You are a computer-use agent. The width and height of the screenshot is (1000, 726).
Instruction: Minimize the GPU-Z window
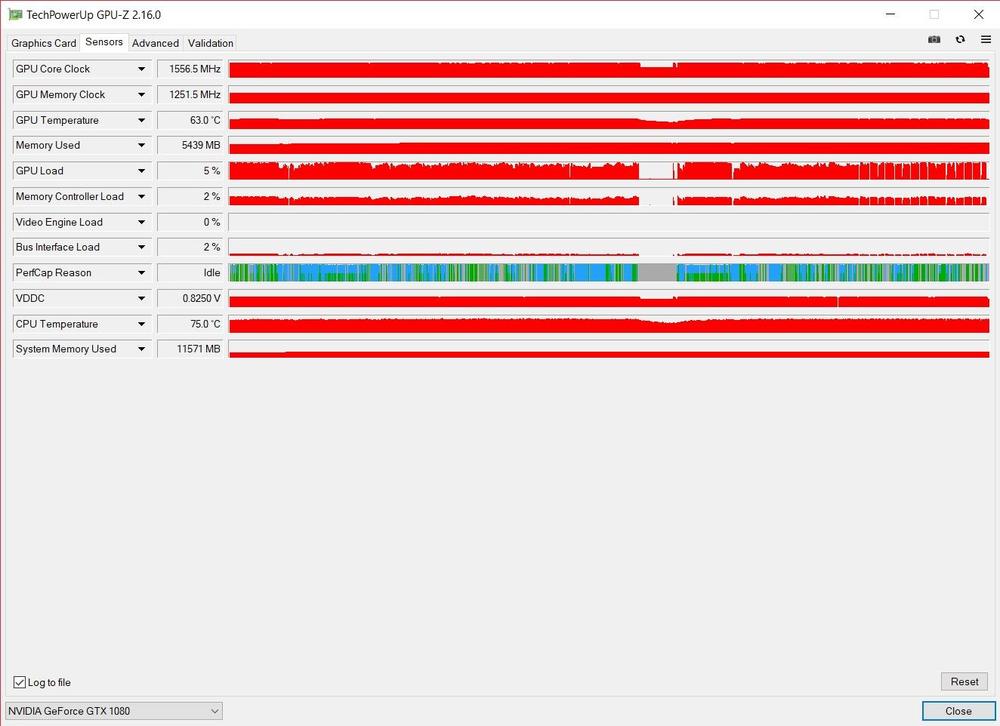click(x=888, y=15)
